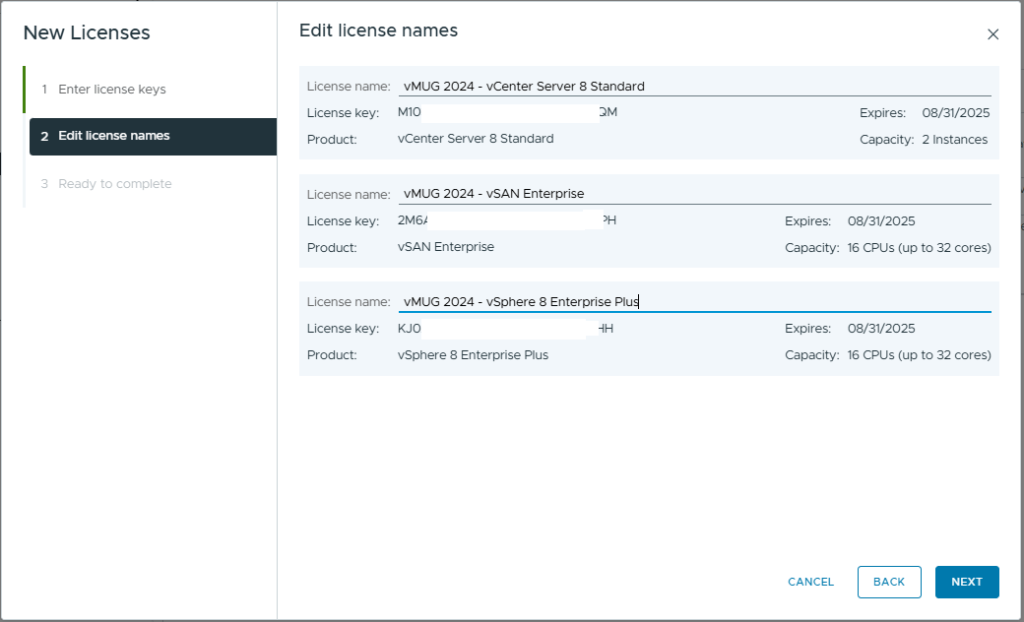Close the New Licenses dialog with X

coord(992,34)
